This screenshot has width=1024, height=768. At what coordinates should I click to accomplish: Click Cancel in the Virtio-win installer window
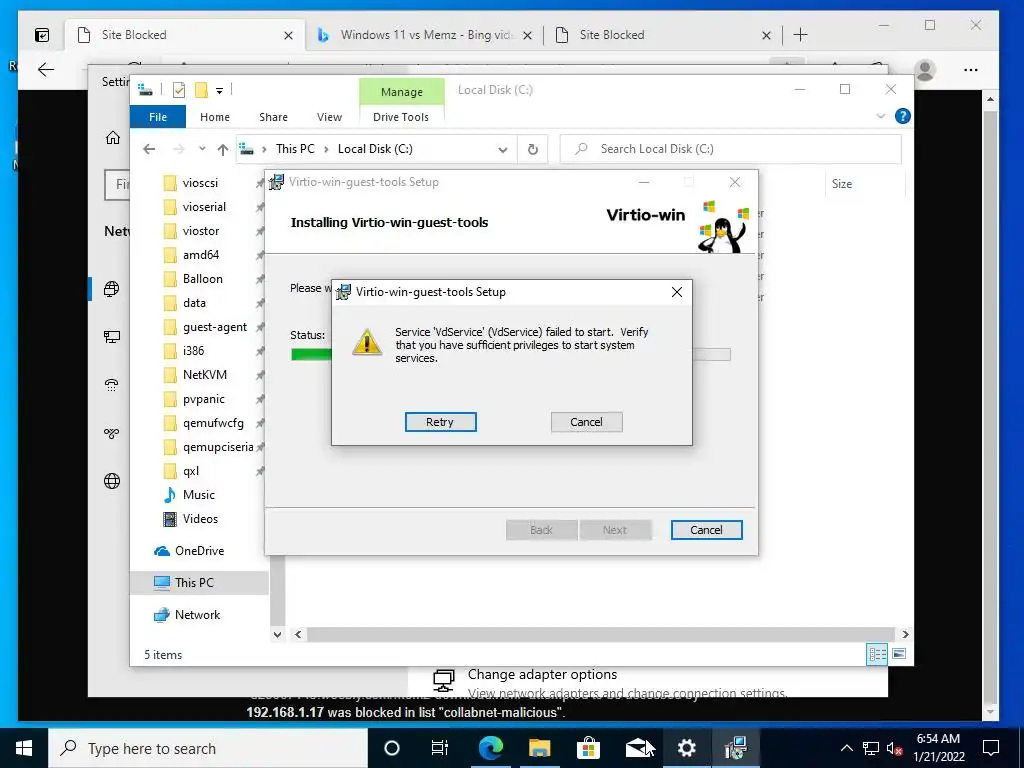click(x=706, y=530)
